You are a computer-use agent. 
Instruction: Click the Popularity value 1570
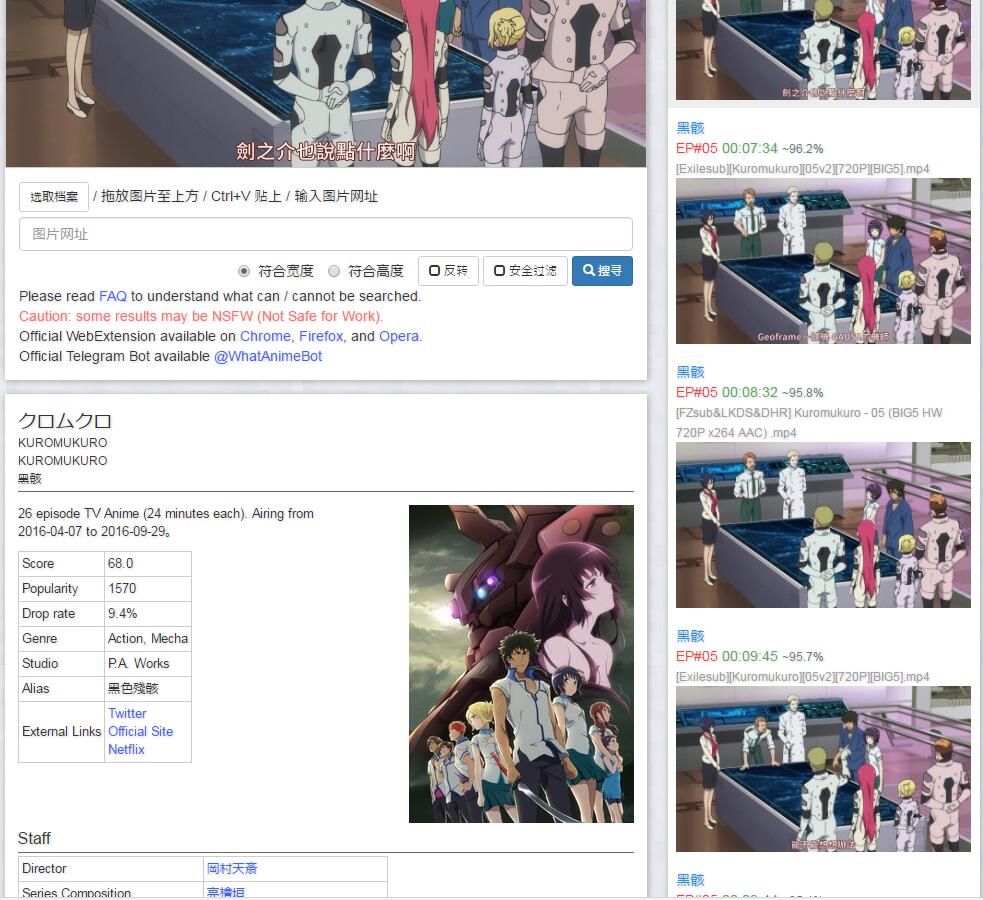pyautogui.click(x=147, y=589)
